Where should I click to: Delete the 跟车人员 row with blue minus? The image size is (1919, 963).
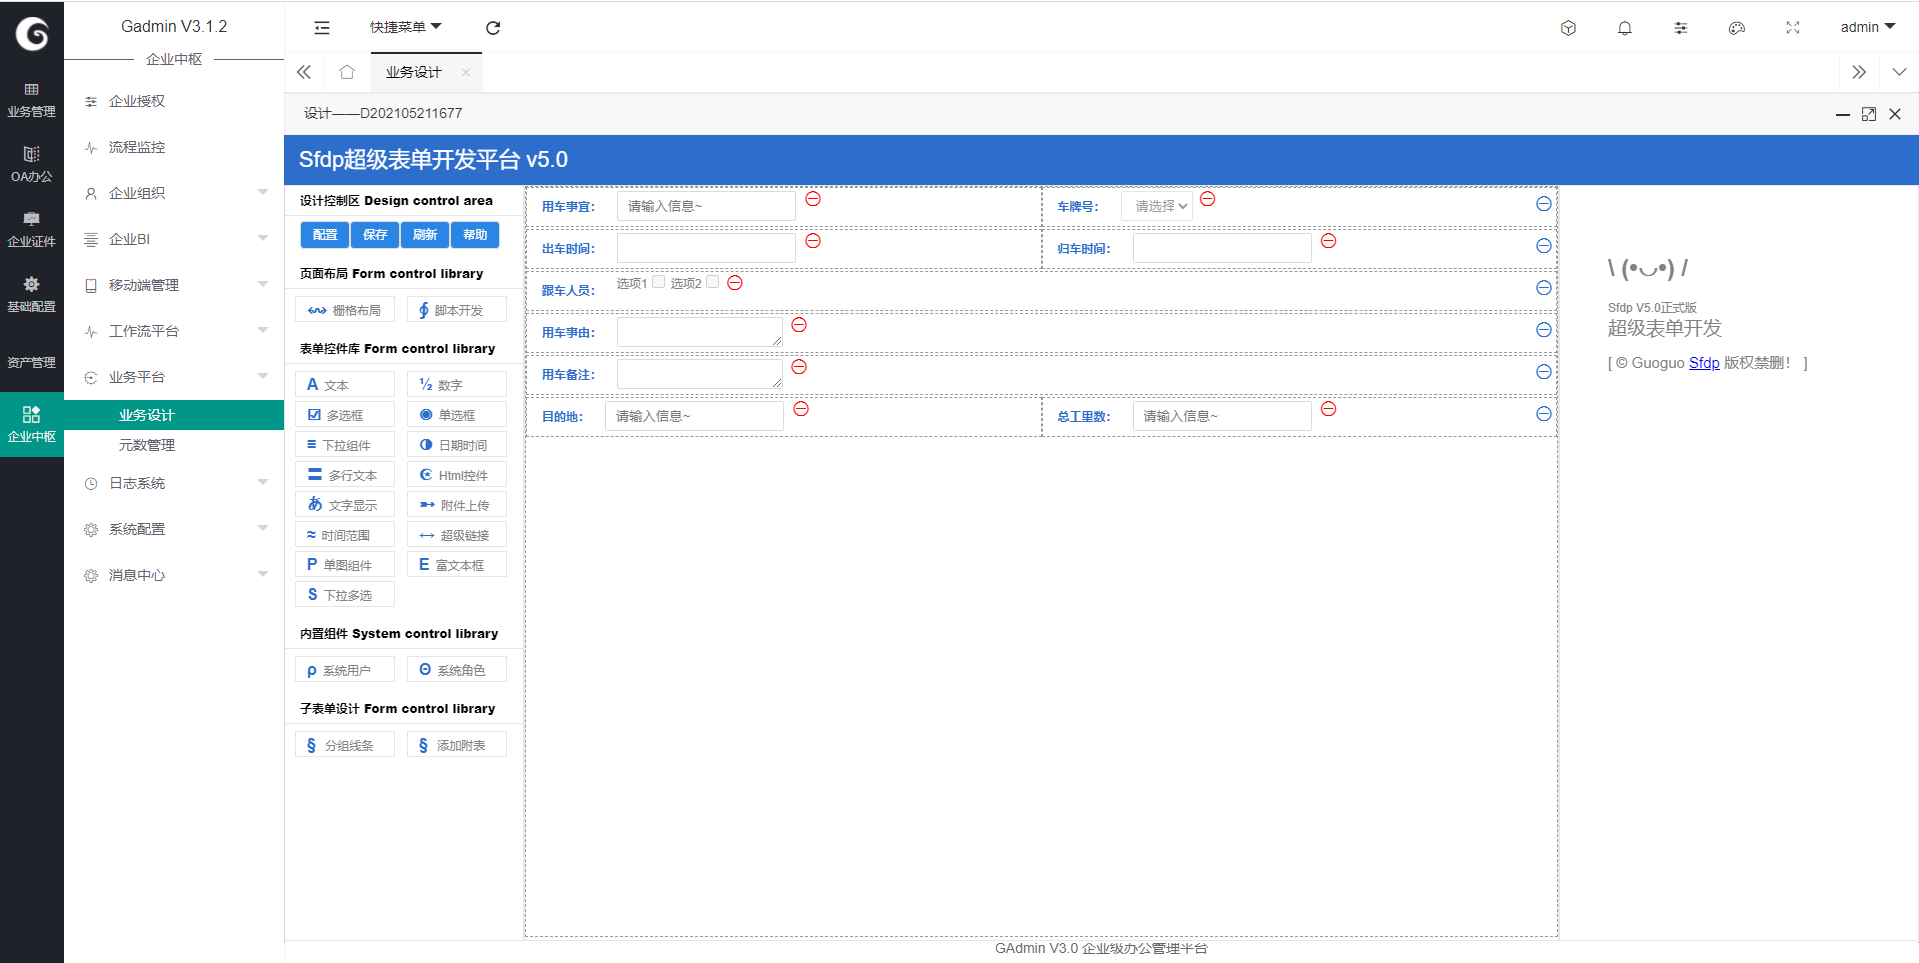(x=1543, y=288)
